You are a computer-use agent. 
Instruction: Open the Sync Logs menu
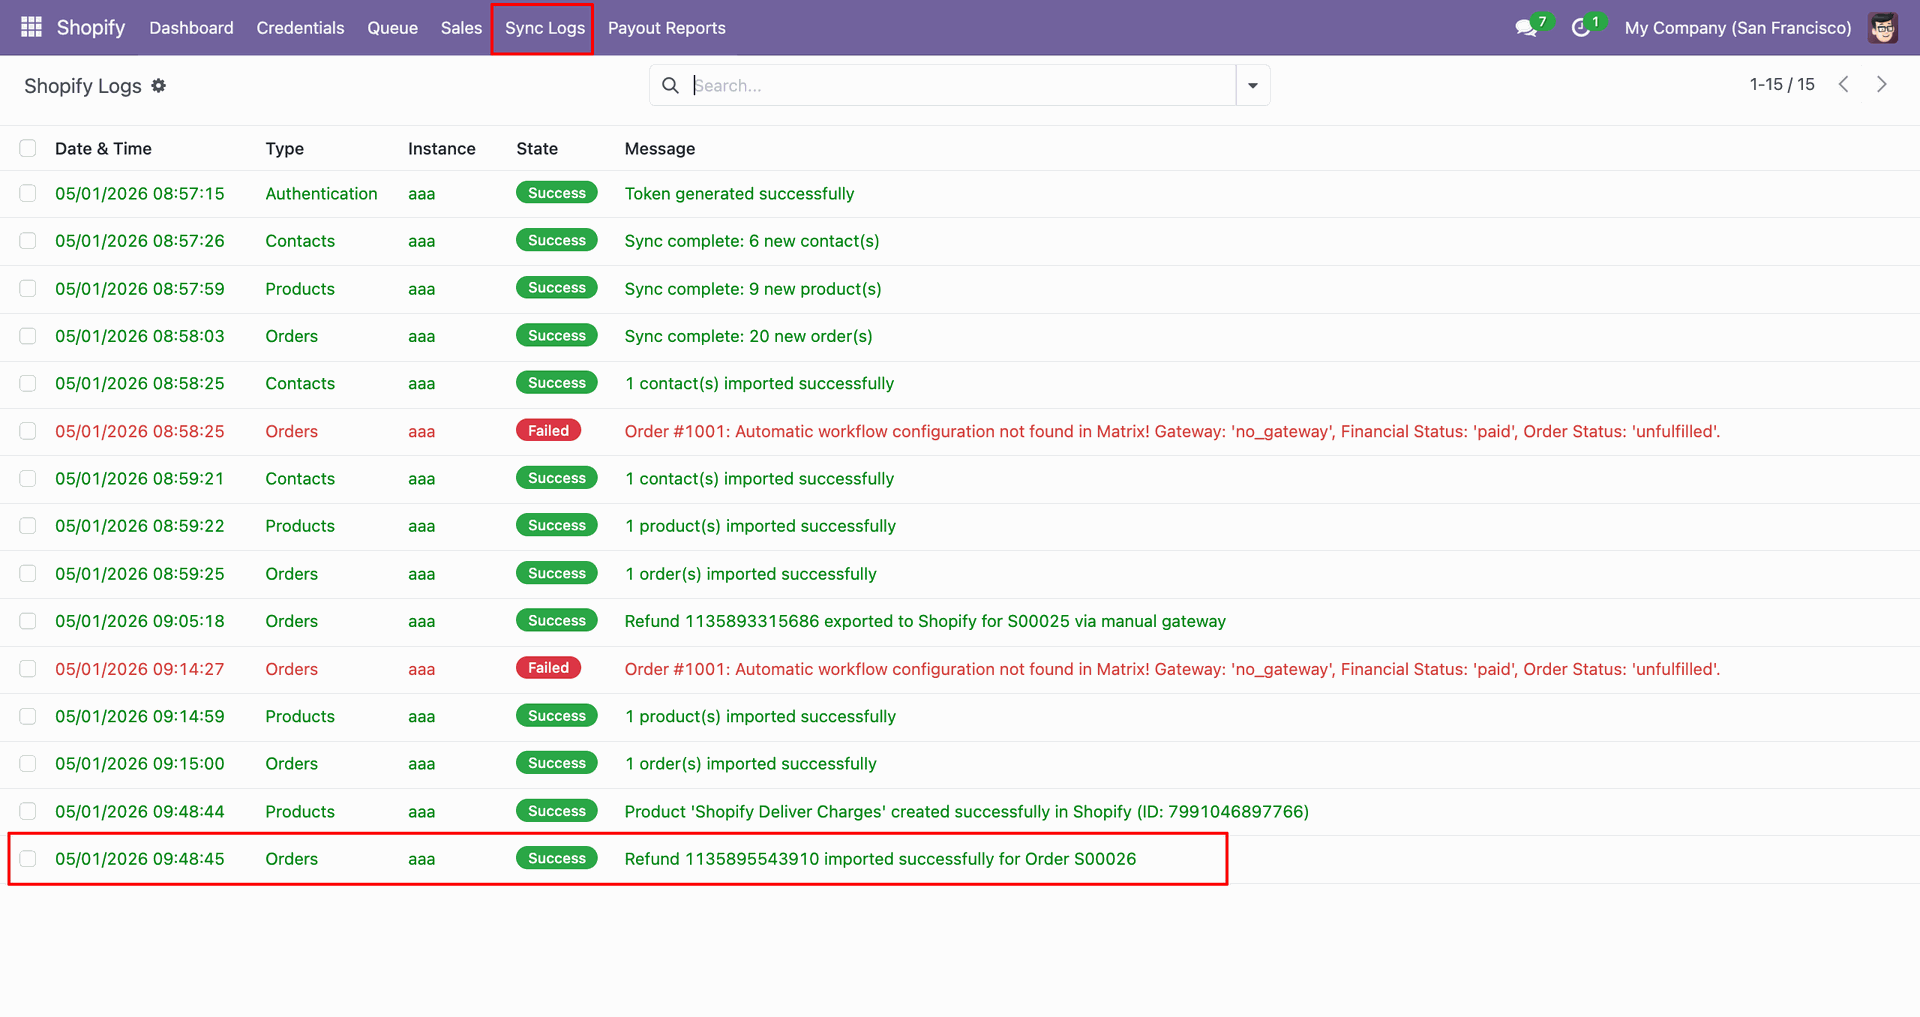pos(544,28)
